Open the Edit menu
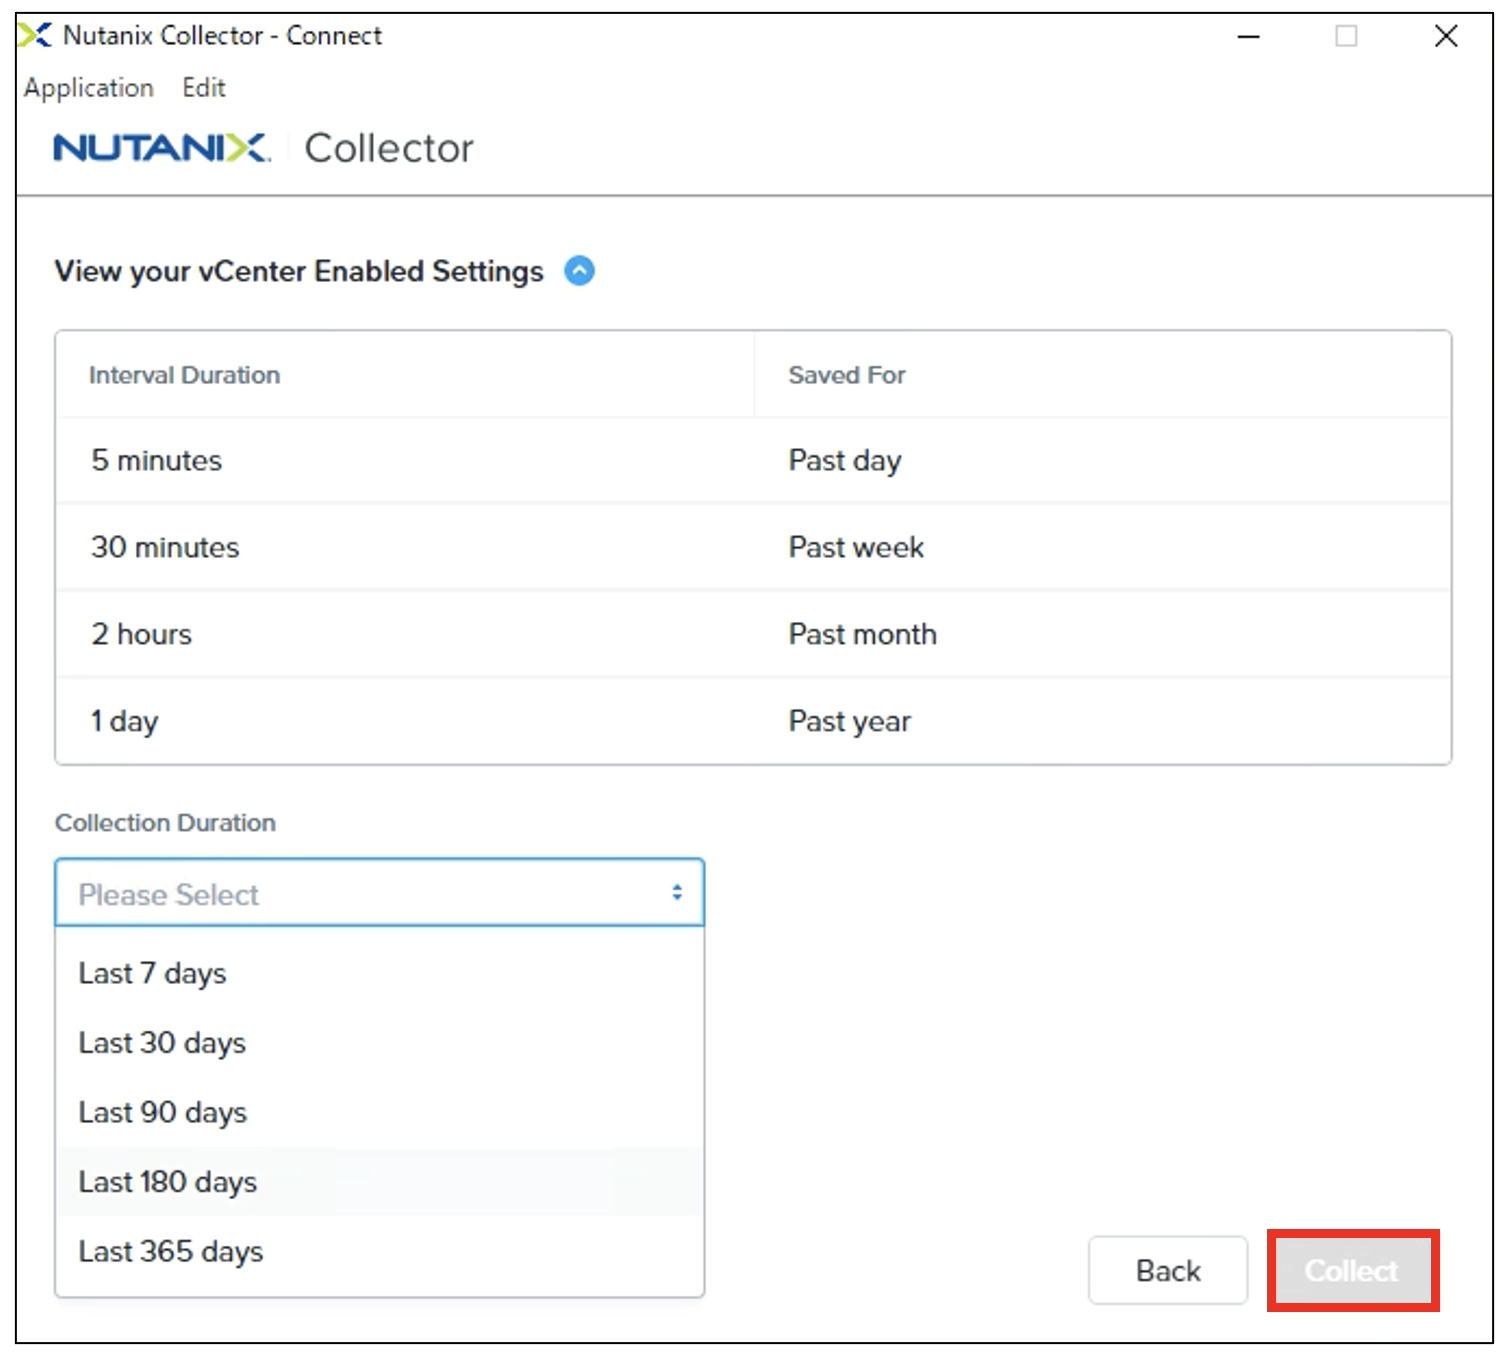 coord(204,88)
